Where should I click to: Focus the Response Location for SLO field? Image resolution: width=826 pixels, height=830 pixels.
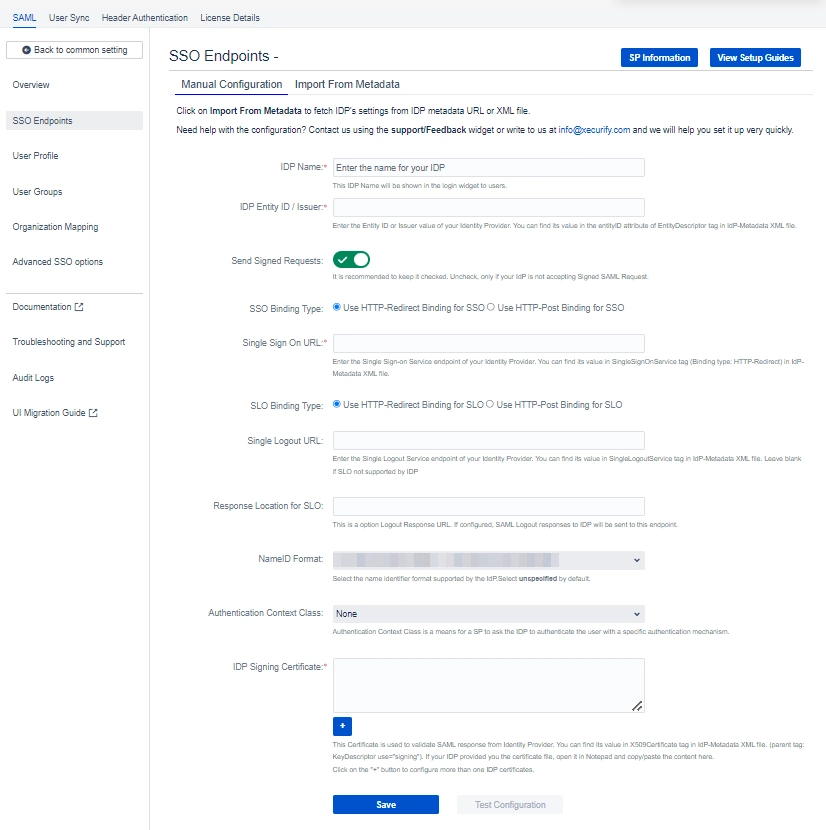pyautogui.click(x=488, y=506)
